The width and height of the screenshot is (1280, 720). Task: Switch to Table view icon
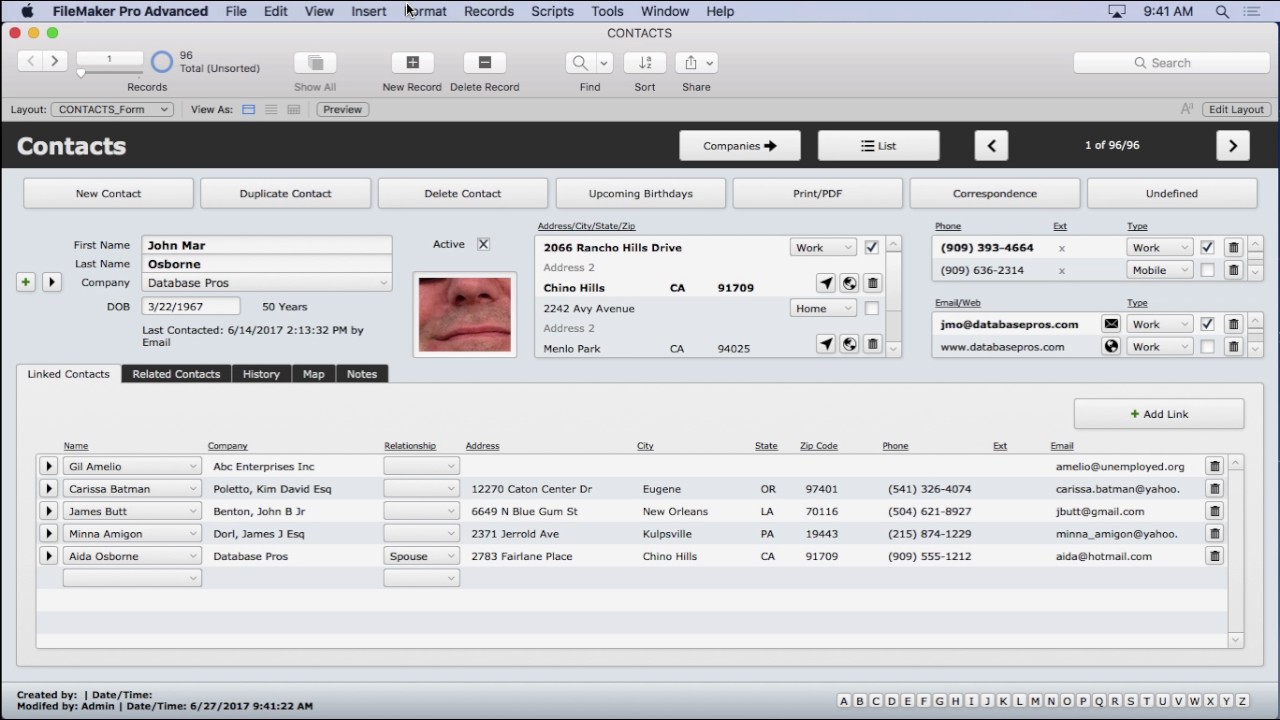[x=293, y=109]
